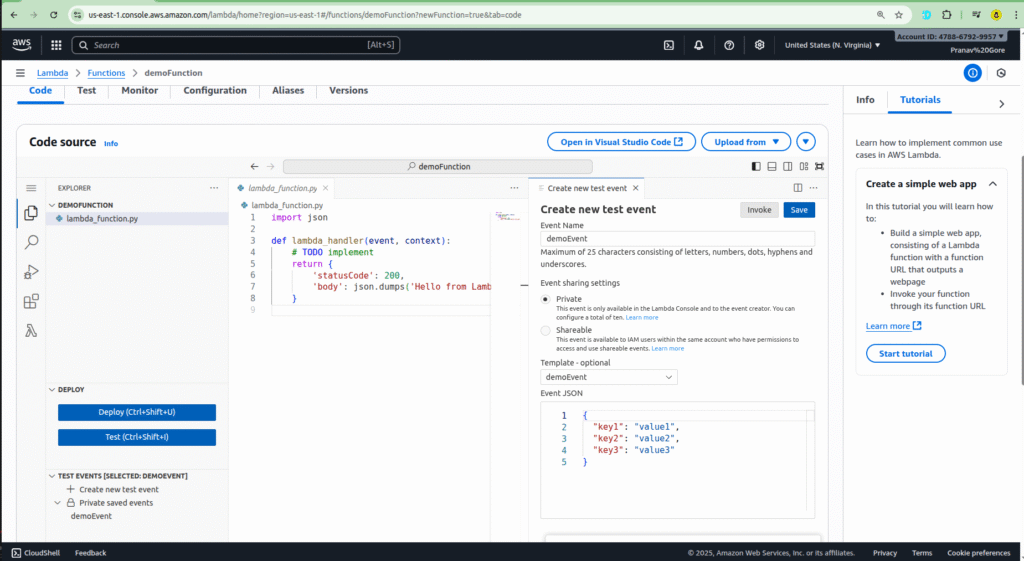This screenshot has height=561, width=1024.
Task: Collapse the Create a simple web app card
Action: 993,184
